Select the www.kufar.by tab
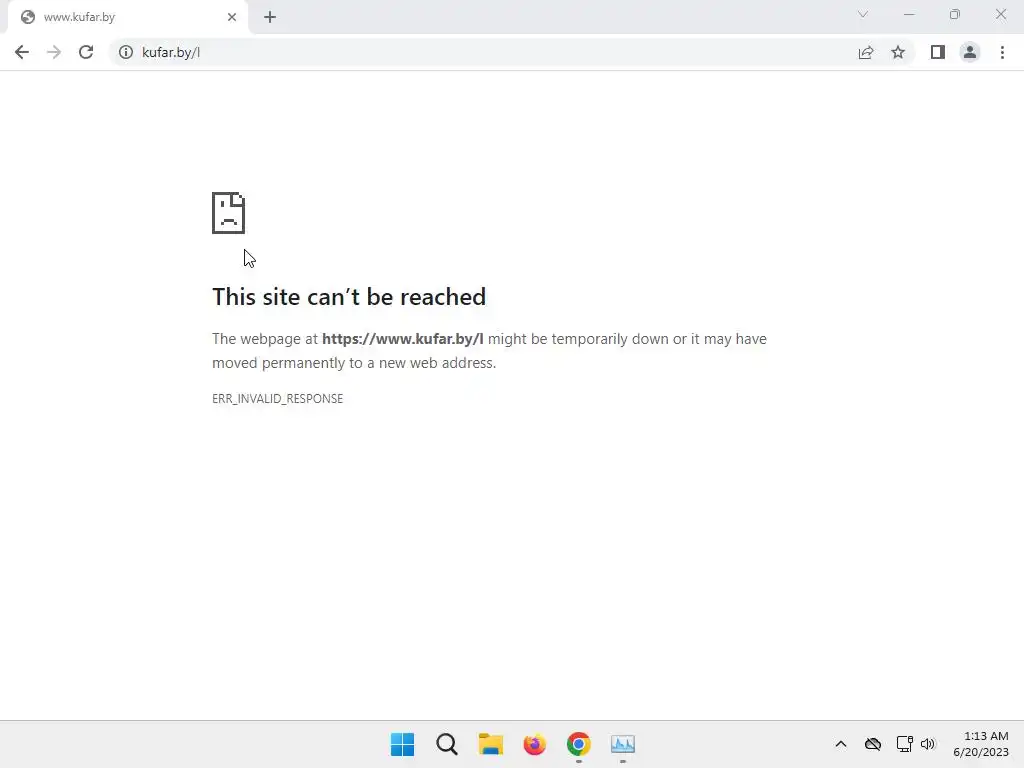Screen dimensions: 1024x768 tap(127, 17)
